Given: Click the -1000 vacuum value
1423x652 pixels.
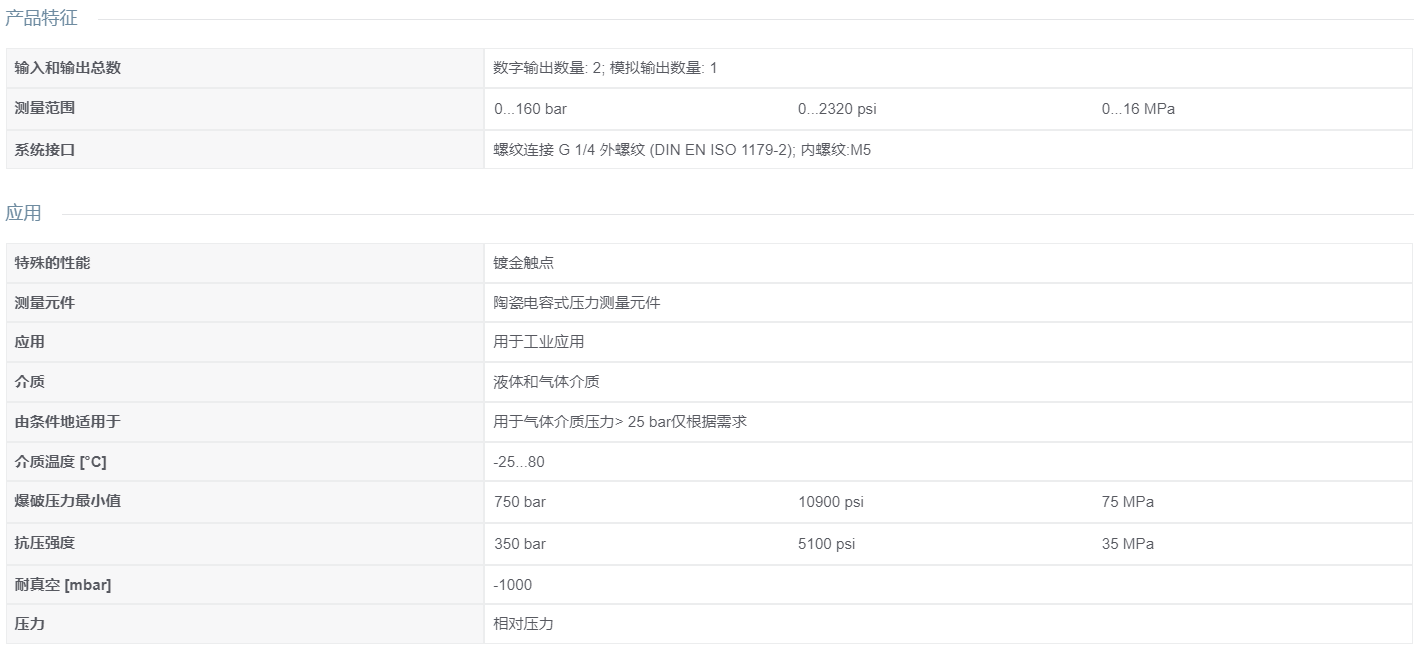Looking at the screenshot, I should coord(513,585).
